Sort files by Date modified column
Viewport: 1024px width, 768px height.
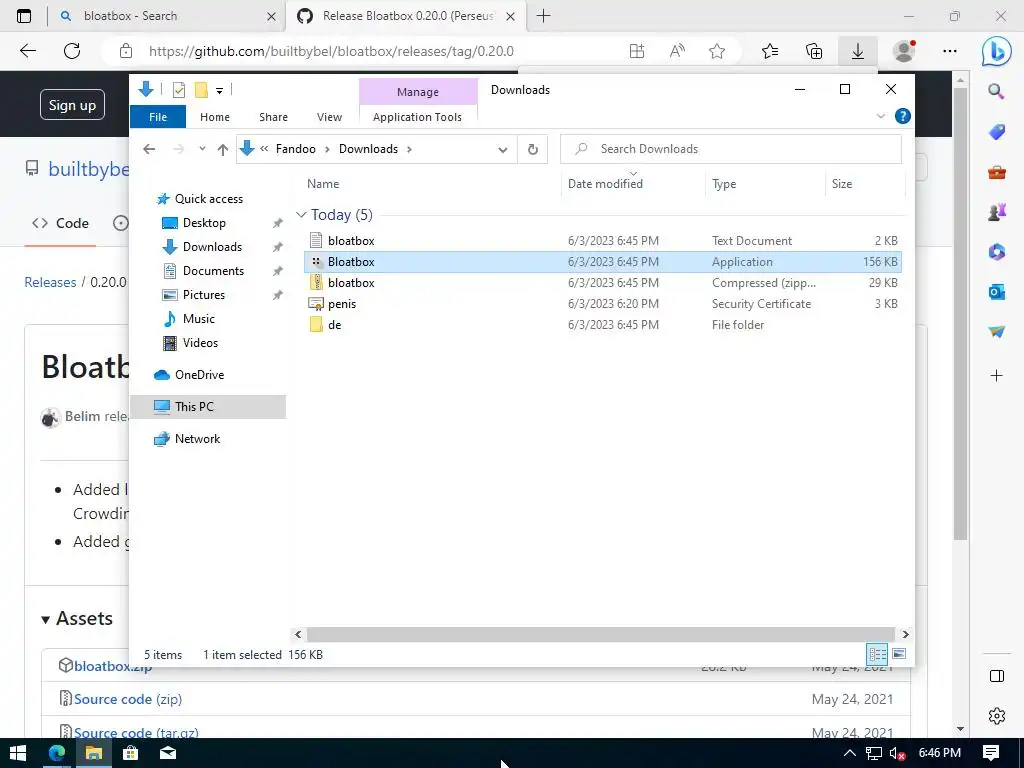(x=605, y=184)
